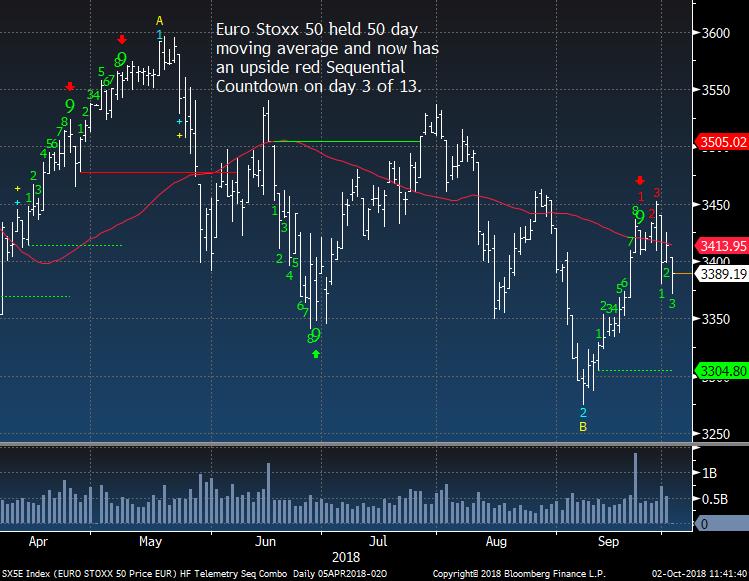Click the 3550 price axis label
This screenshot has width=749, height=581.
pos(716,90)
